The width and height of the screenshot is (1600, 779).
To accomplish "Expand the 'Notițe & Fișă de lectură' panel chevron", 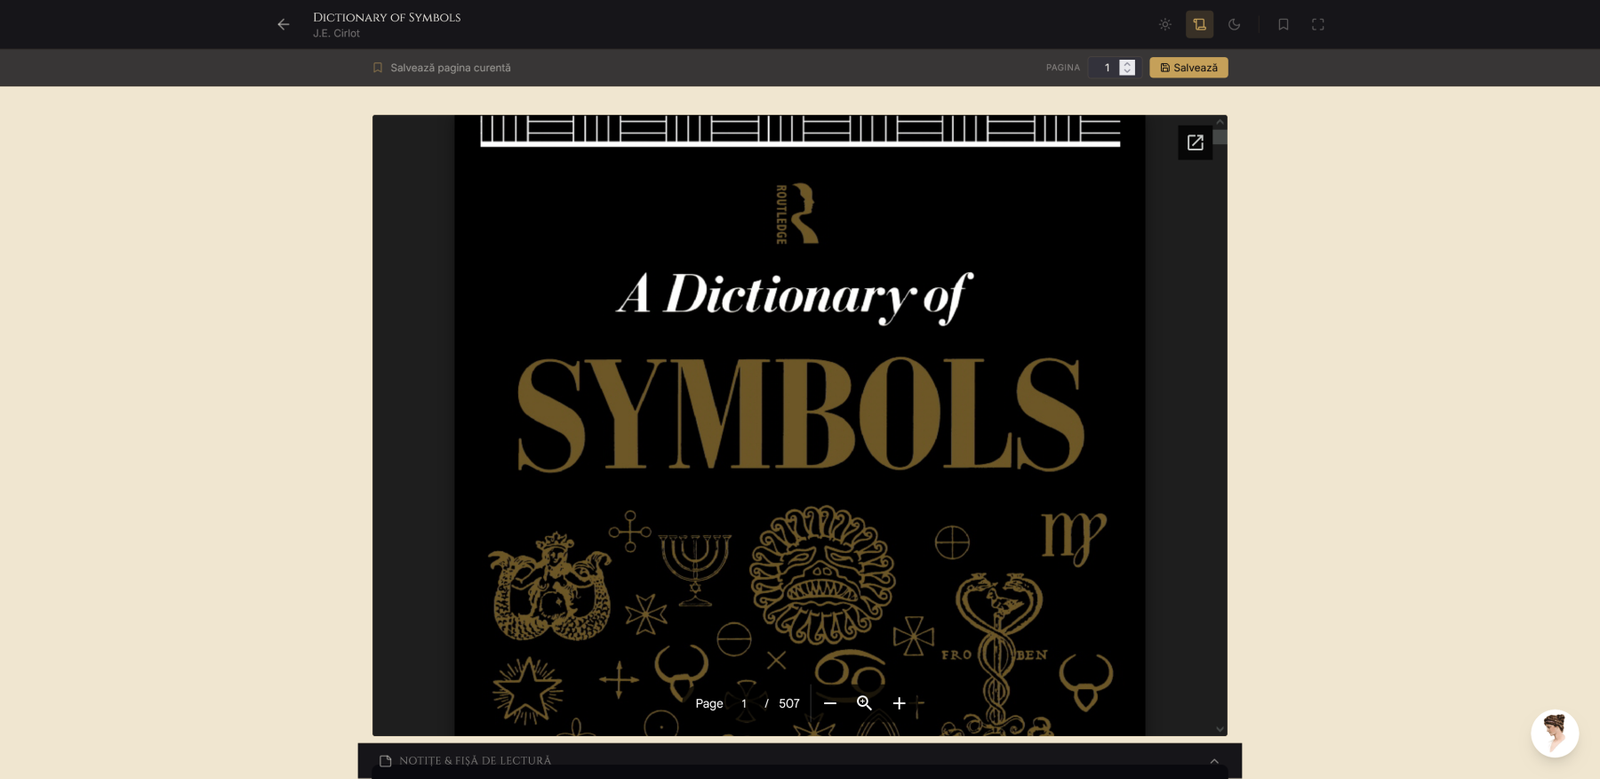I will pos(1214,761).
